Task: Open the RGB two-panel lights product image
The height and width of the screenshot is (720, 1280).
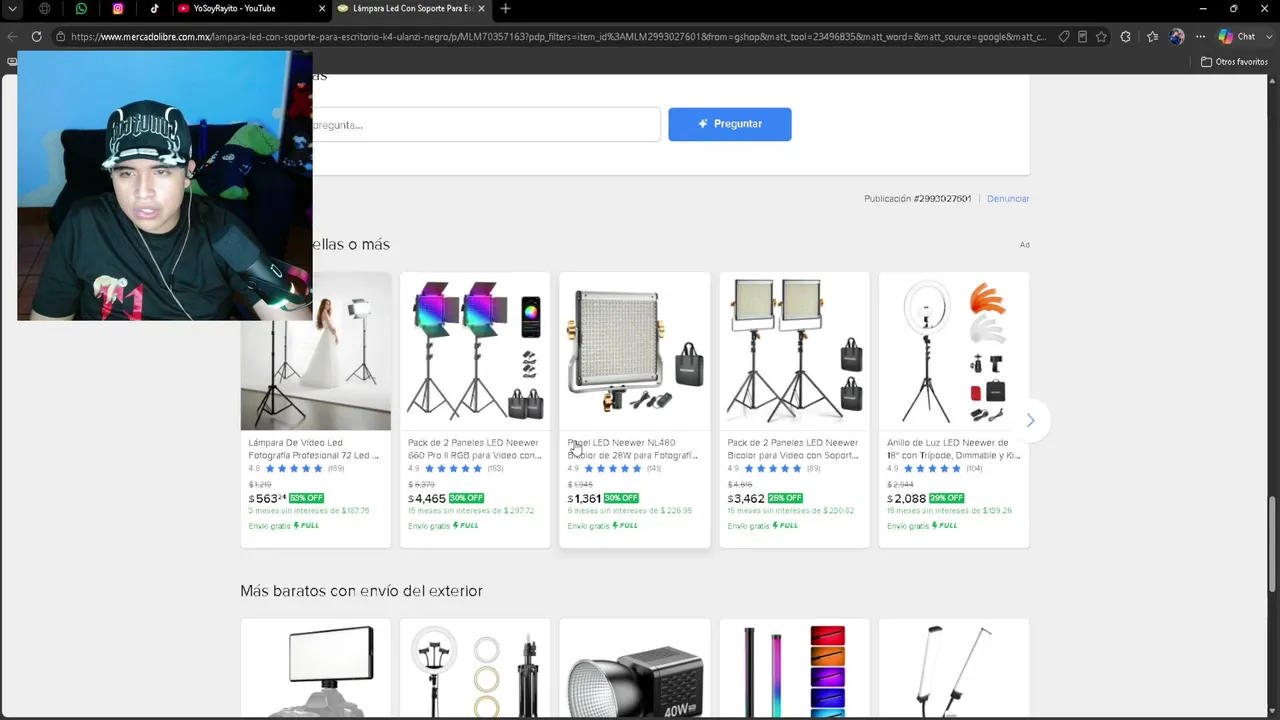Action: (475, 351)
